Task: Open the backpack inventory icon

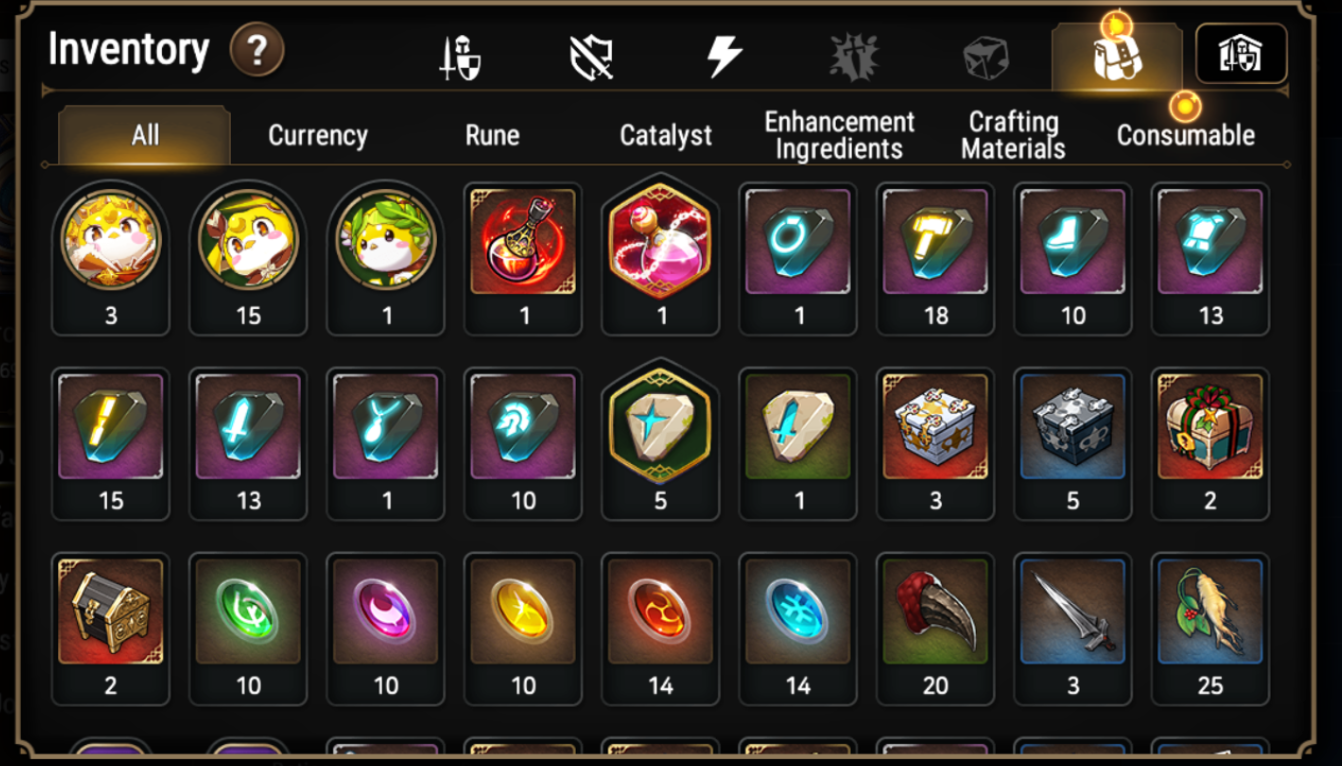Action: click(x=1117, y=58)
